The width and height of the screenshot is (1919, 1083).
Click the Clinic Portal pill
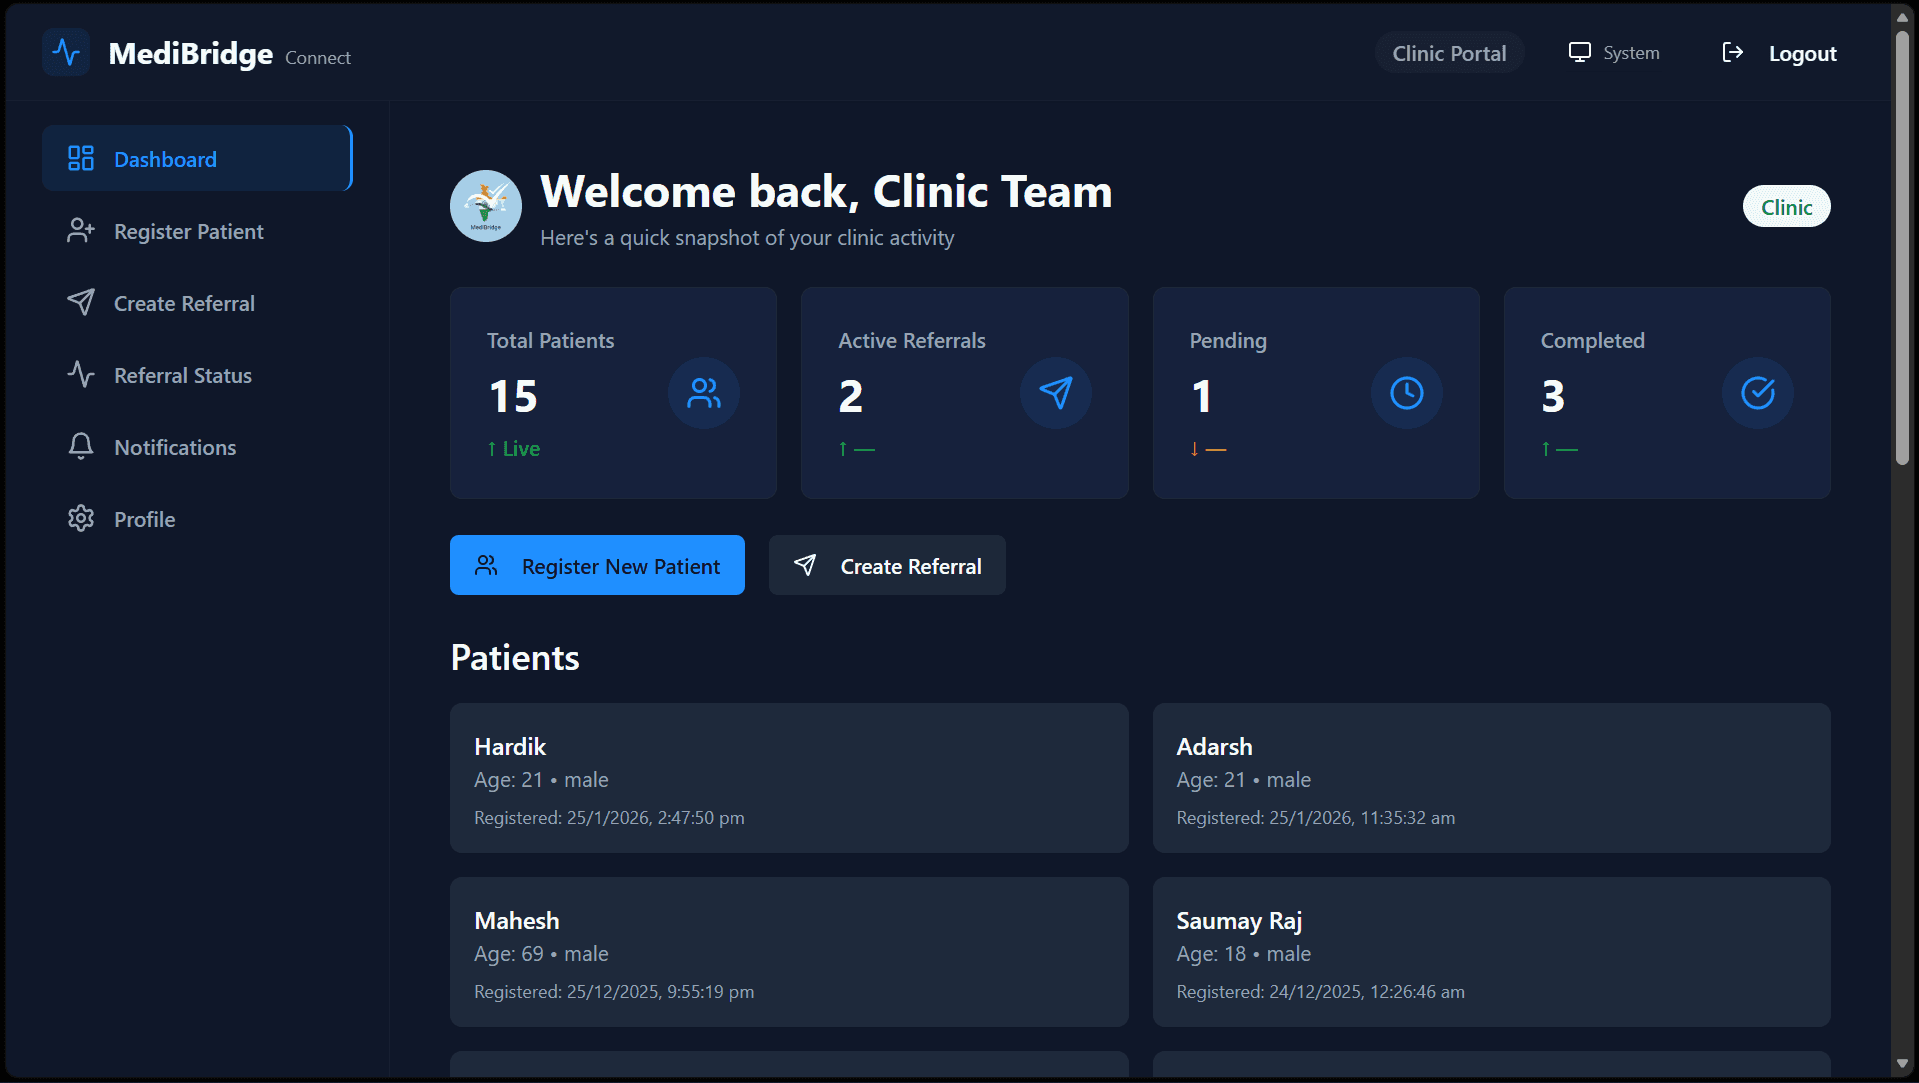(1449, 53)
